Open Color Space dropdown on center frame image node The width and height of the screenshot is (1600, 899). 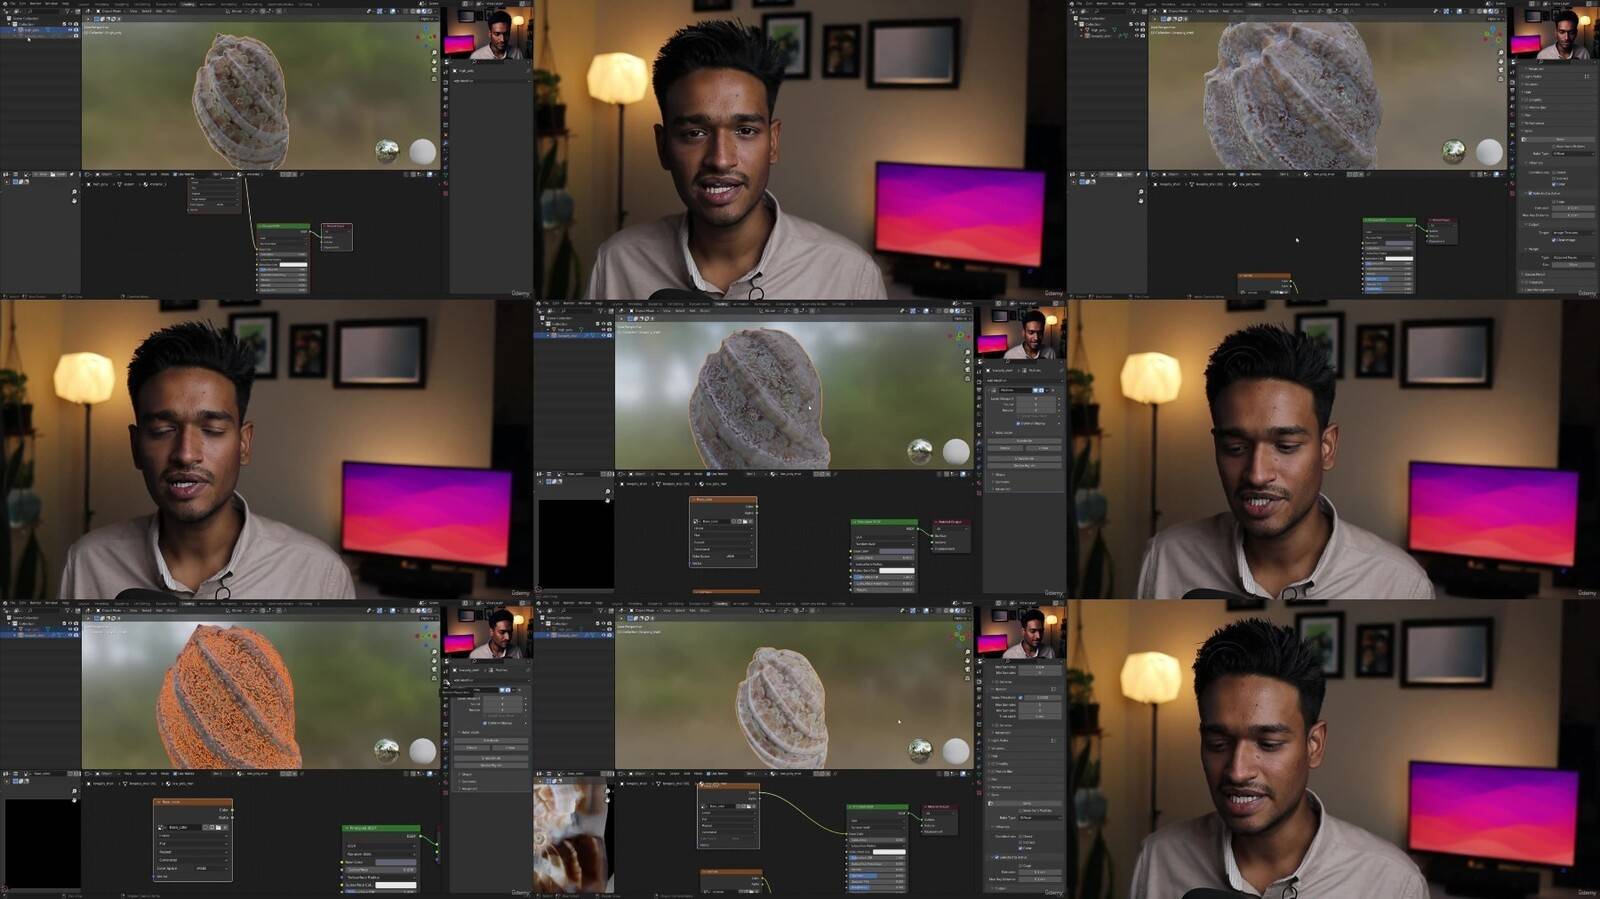coord(738,556)
